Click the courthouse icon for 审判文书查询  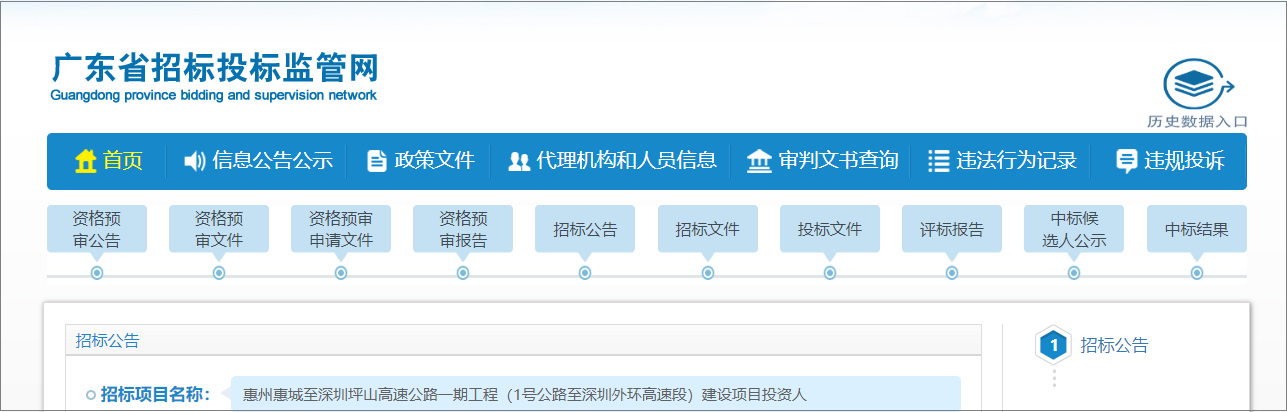coord(760,161)
